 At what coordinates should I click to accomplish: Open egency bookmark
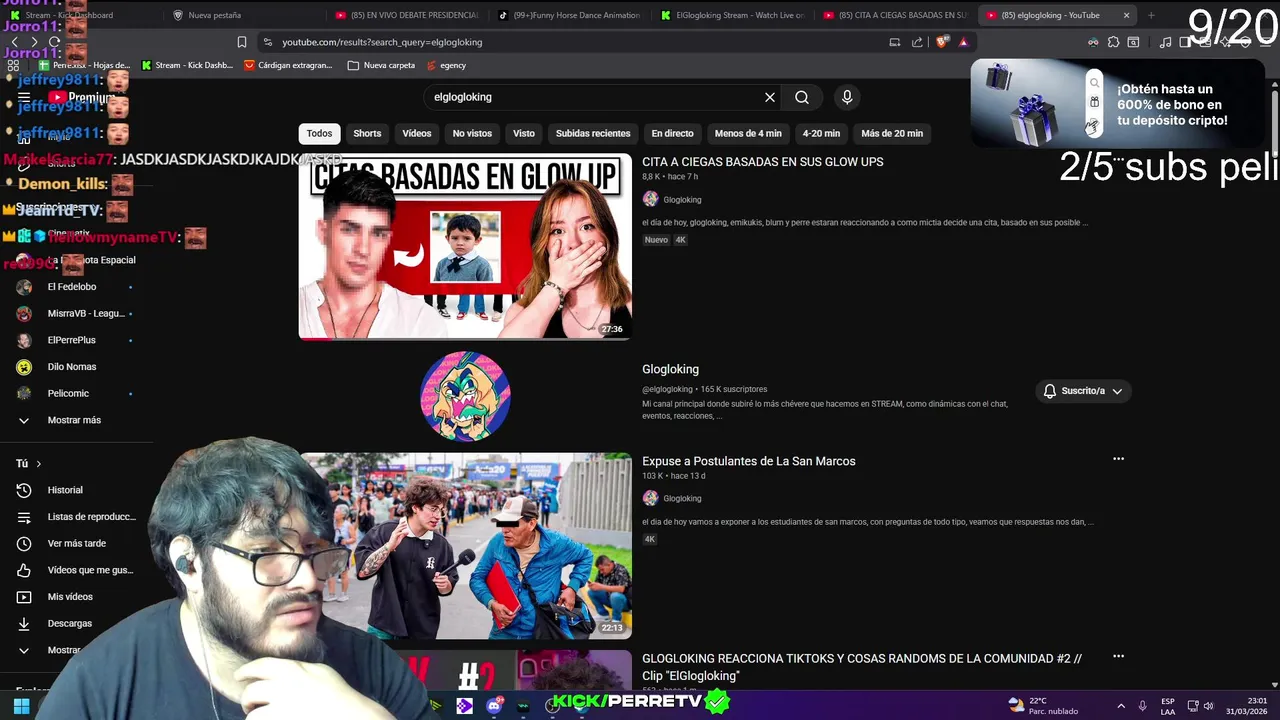point(446,65)
